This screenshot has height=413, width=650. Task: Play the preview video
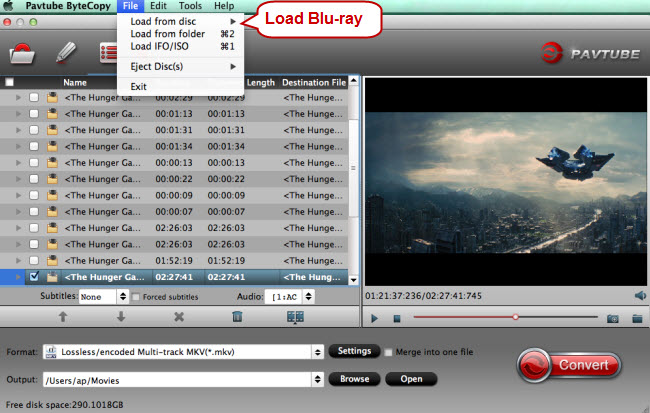point(374,318)
